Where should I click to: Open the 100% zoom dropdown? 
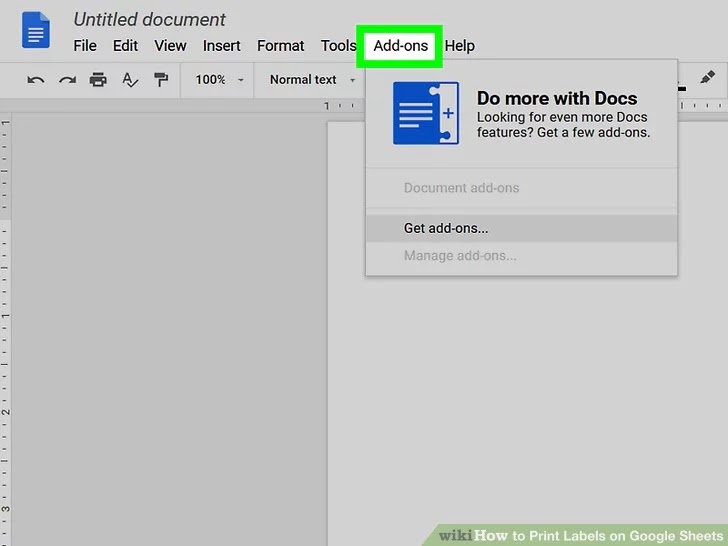[x=219, y=80]
